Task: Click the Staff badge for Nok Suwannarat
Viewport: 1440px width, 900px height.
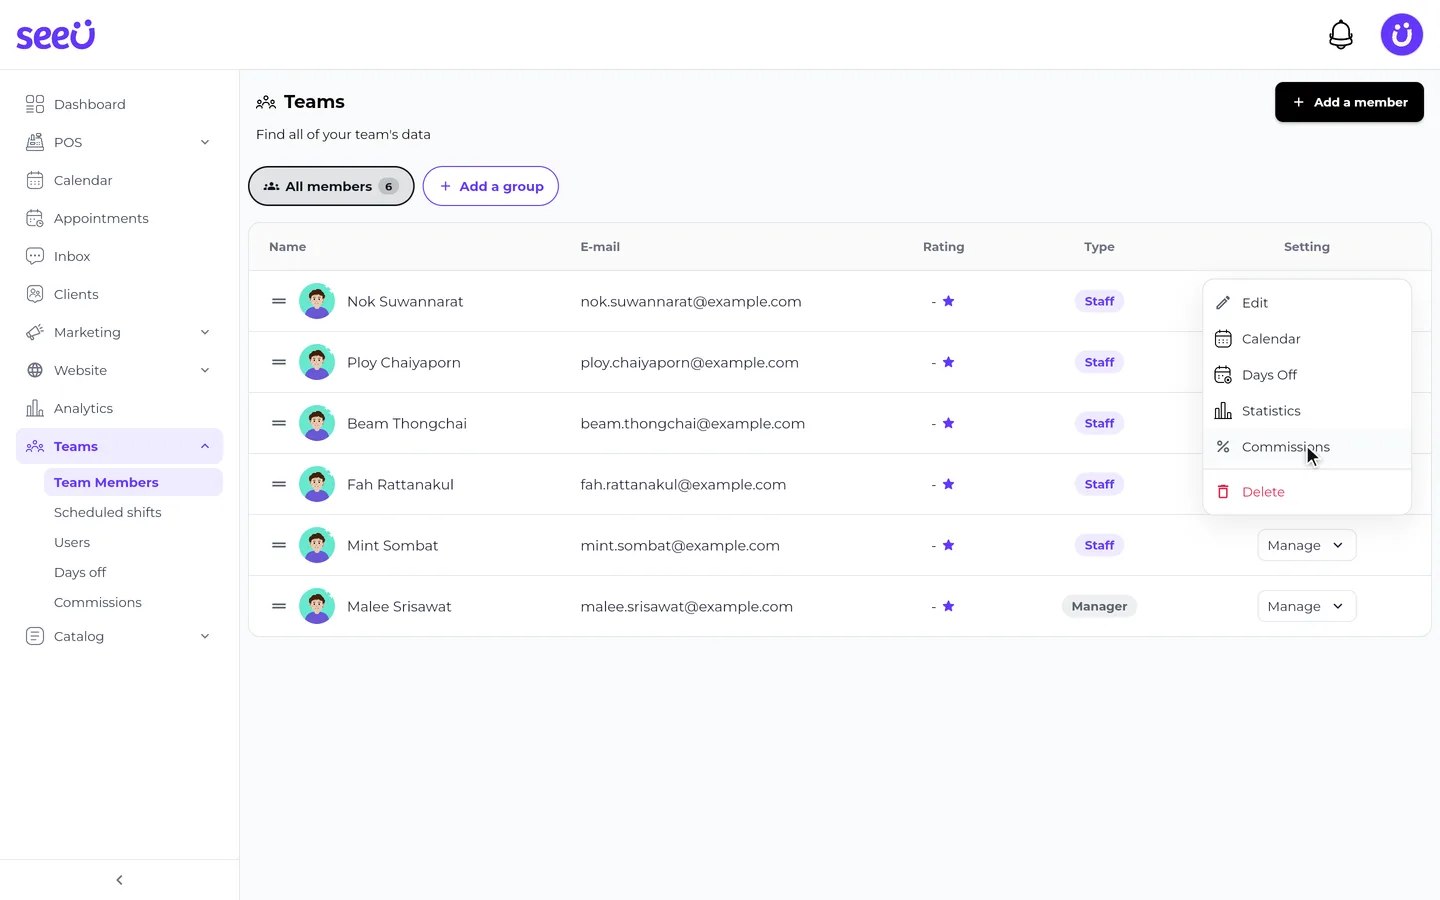Action: tap(1099, 301)
